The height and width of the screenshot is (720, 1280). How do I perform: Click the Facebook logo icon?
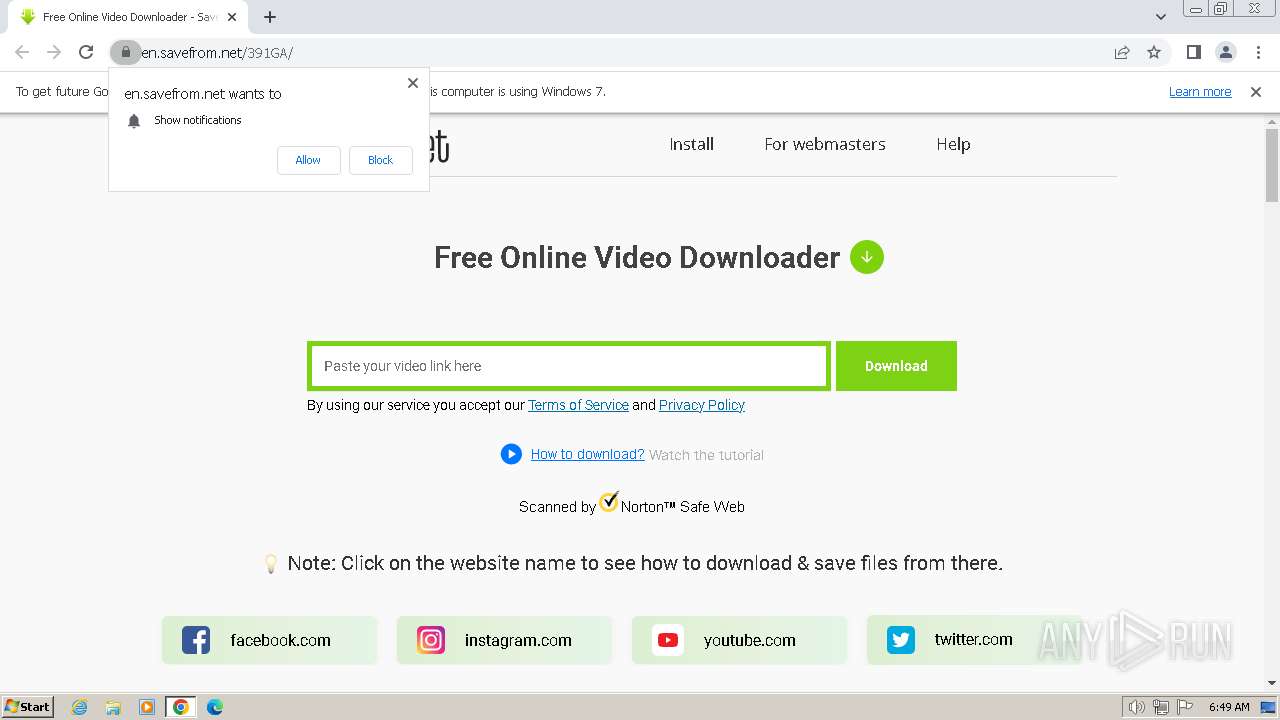tap(196, 640)
